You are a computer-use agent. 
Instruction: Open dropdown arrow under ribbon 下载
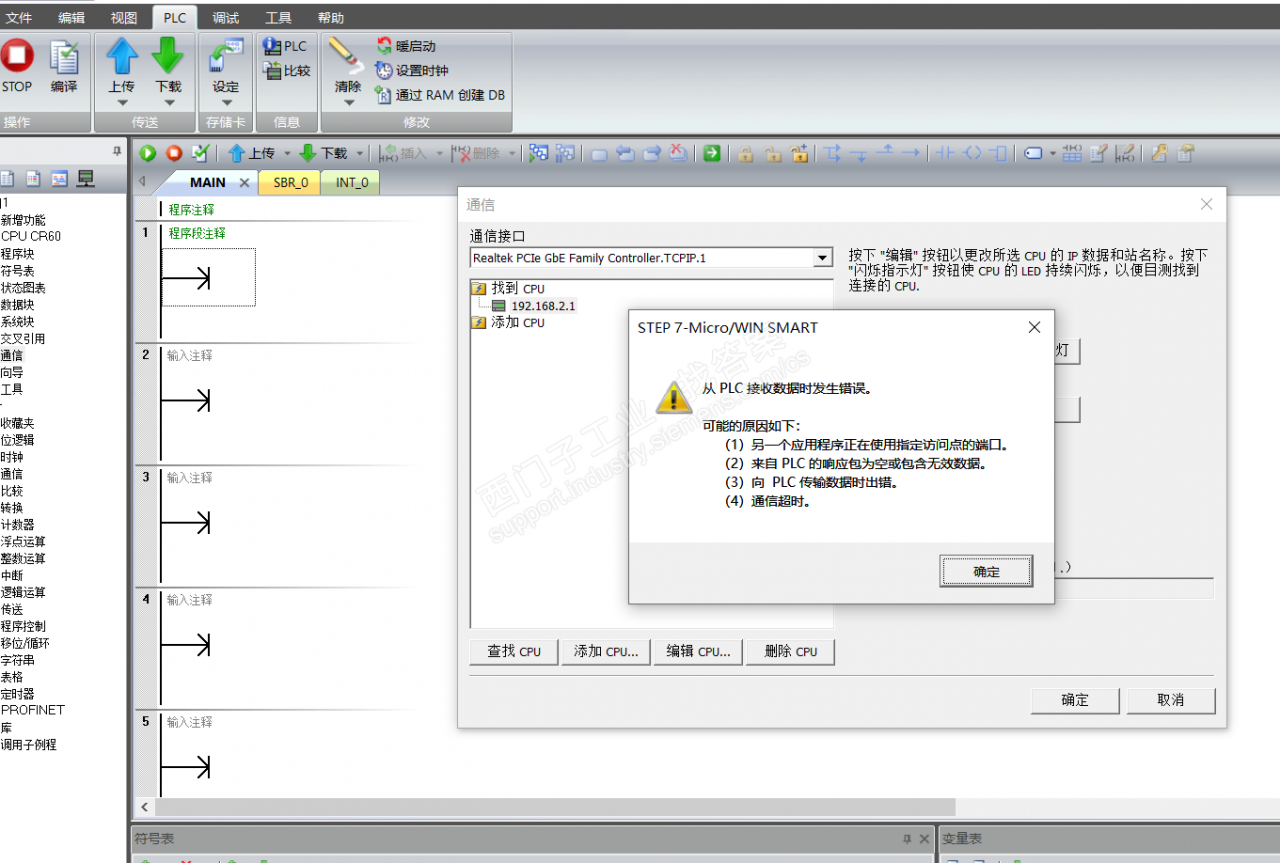(168, 102)
